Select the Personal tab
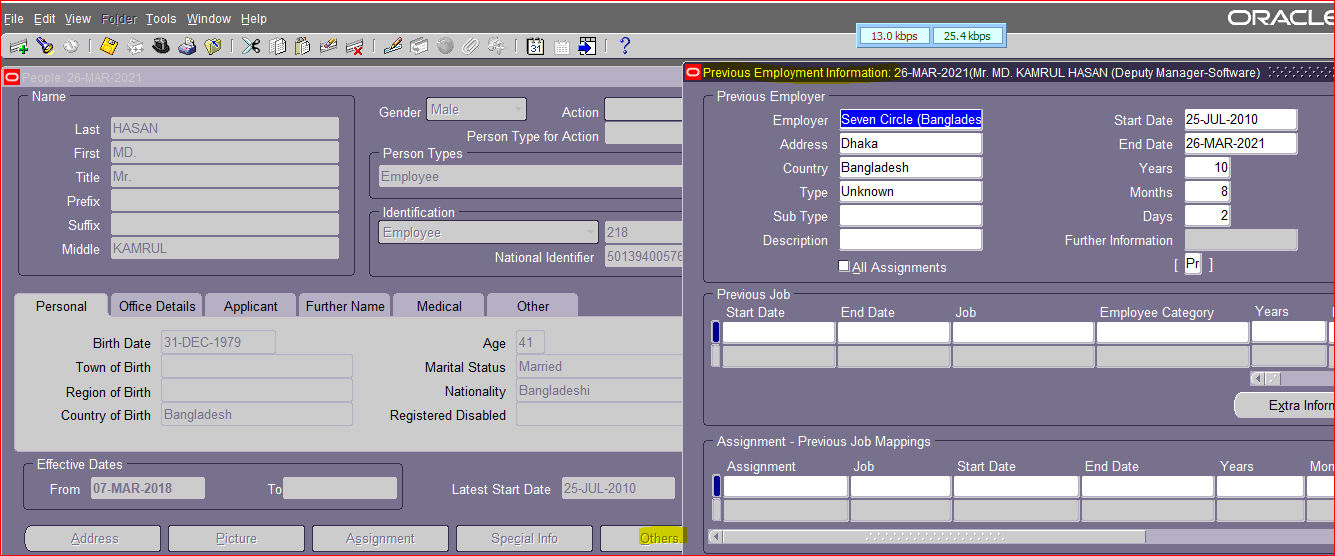 coord(61,306)
